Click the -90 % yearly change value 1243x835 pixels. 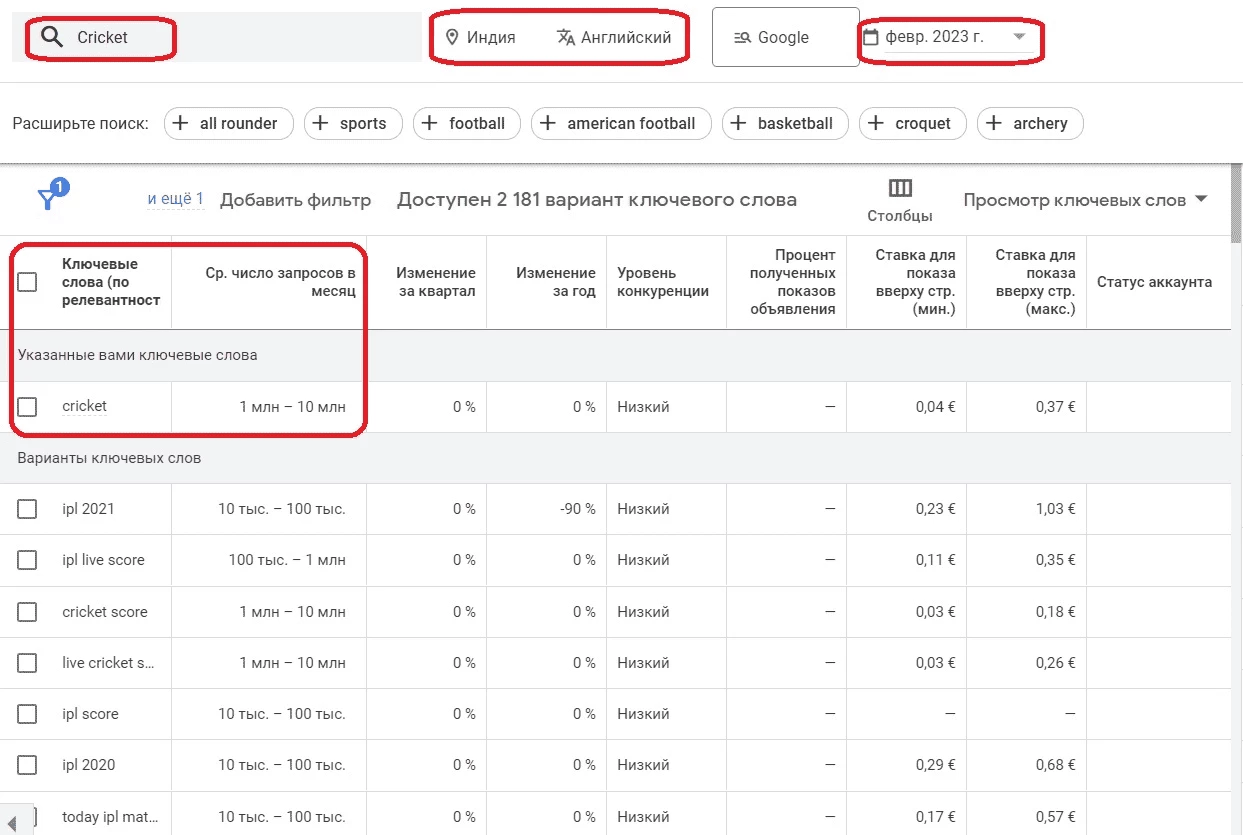(578, 509)
